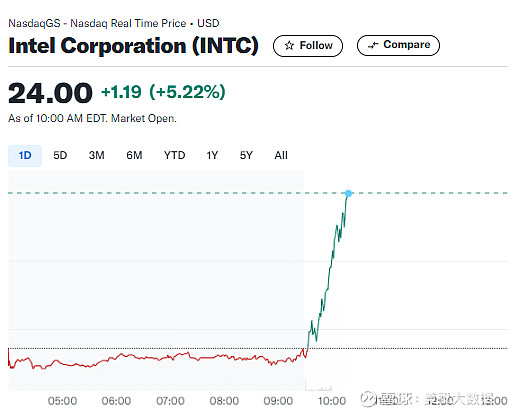Click the star icon in Follow
Viewport: 508px width, 414px height.
coord(289,45)
